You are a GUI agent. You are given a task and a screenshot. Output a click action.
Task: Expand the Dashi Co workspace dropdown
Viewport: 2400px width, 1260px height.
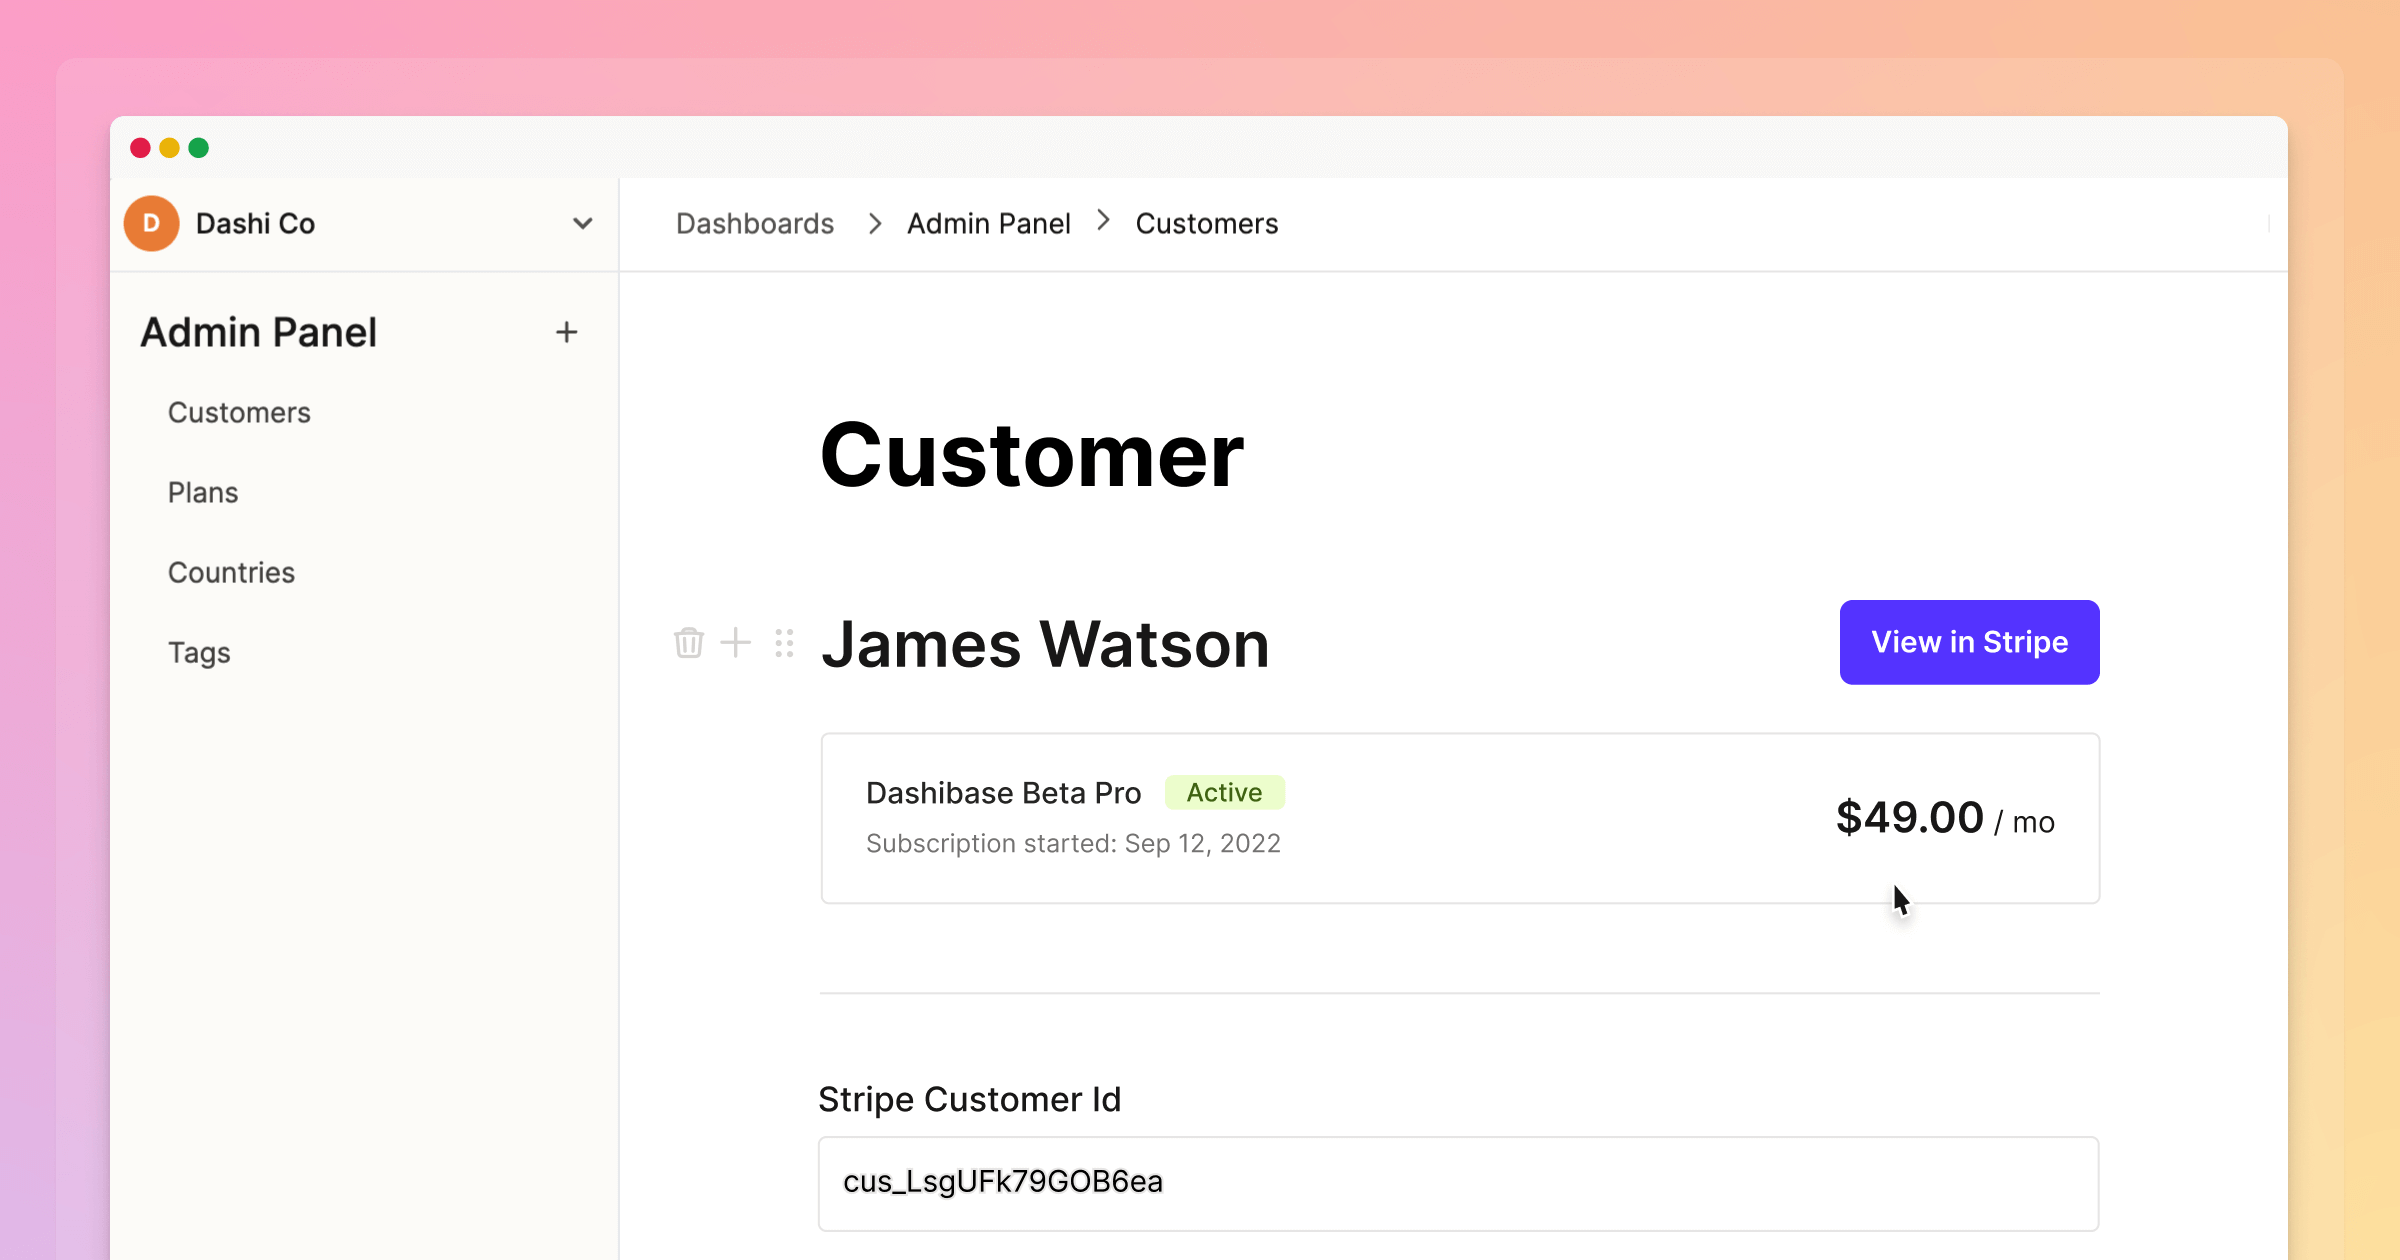click(584, 222)
